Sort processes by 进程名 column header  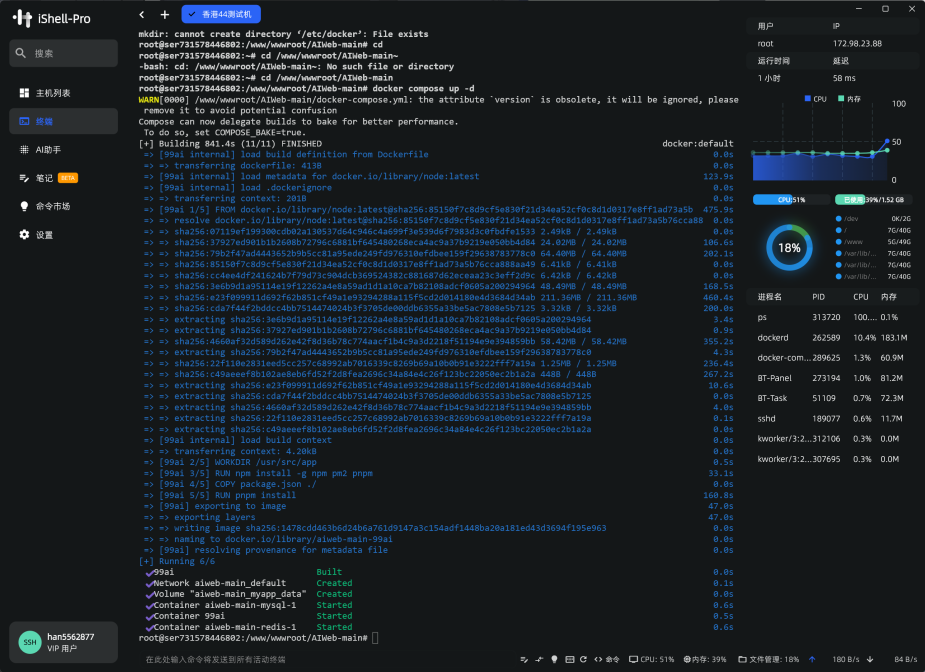770,297
